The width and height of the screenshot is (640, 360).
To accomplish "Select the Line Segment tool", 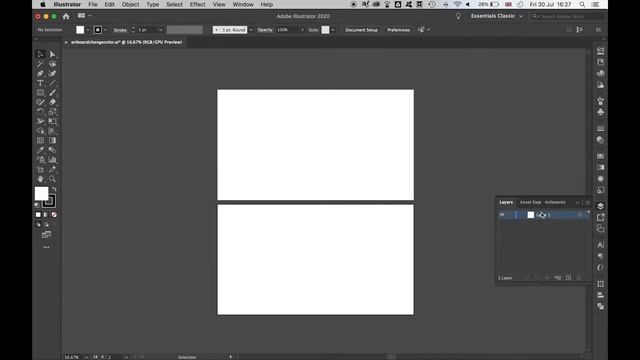I will (52, 83).
